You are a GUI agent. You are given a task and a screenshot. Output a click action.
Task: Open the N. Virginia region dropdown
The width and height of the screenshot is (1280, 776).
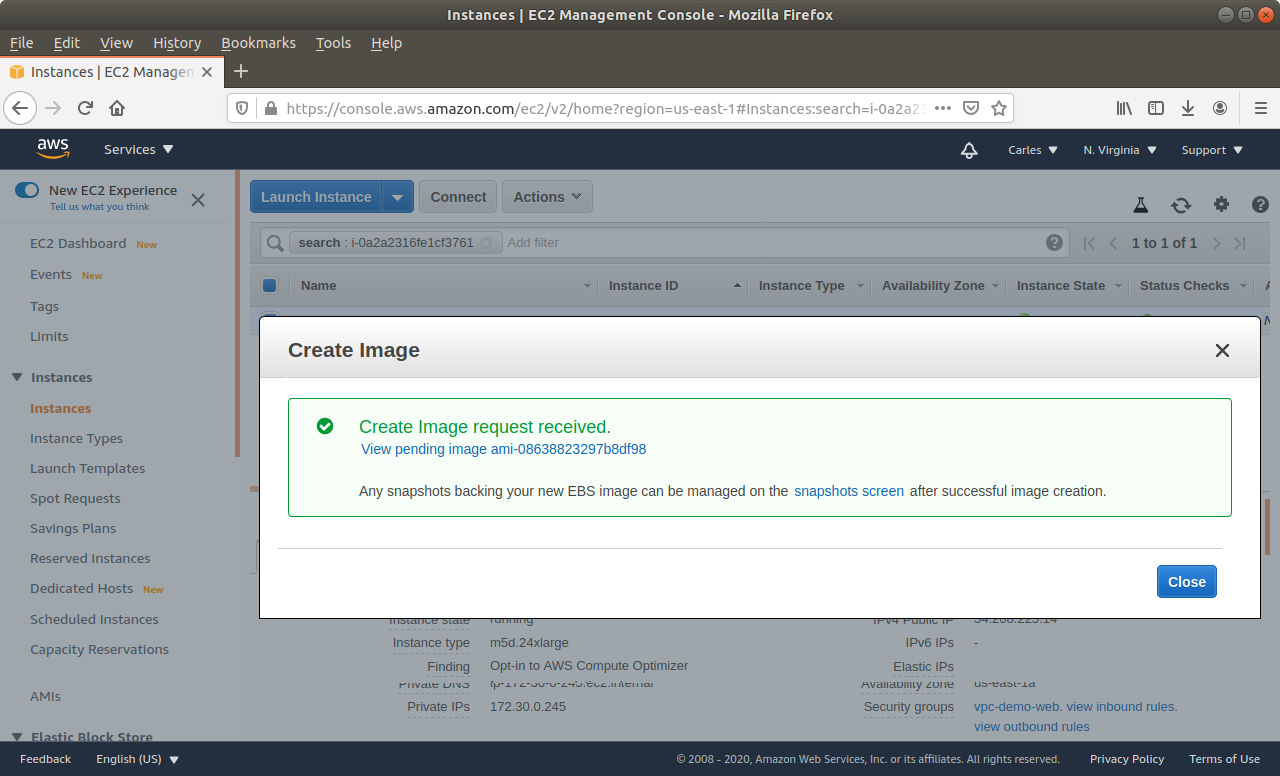(x=1119, y=150)
